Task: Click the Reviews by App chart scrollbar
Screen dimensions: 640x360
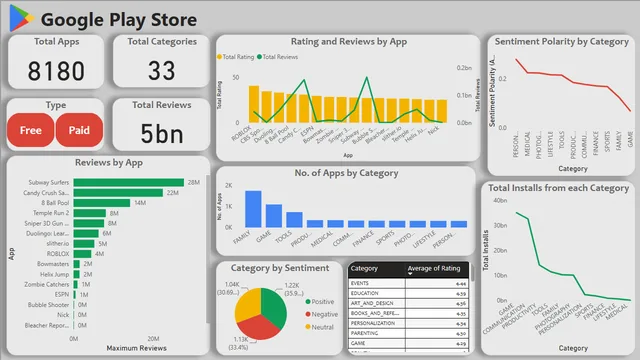Action: 208,249
